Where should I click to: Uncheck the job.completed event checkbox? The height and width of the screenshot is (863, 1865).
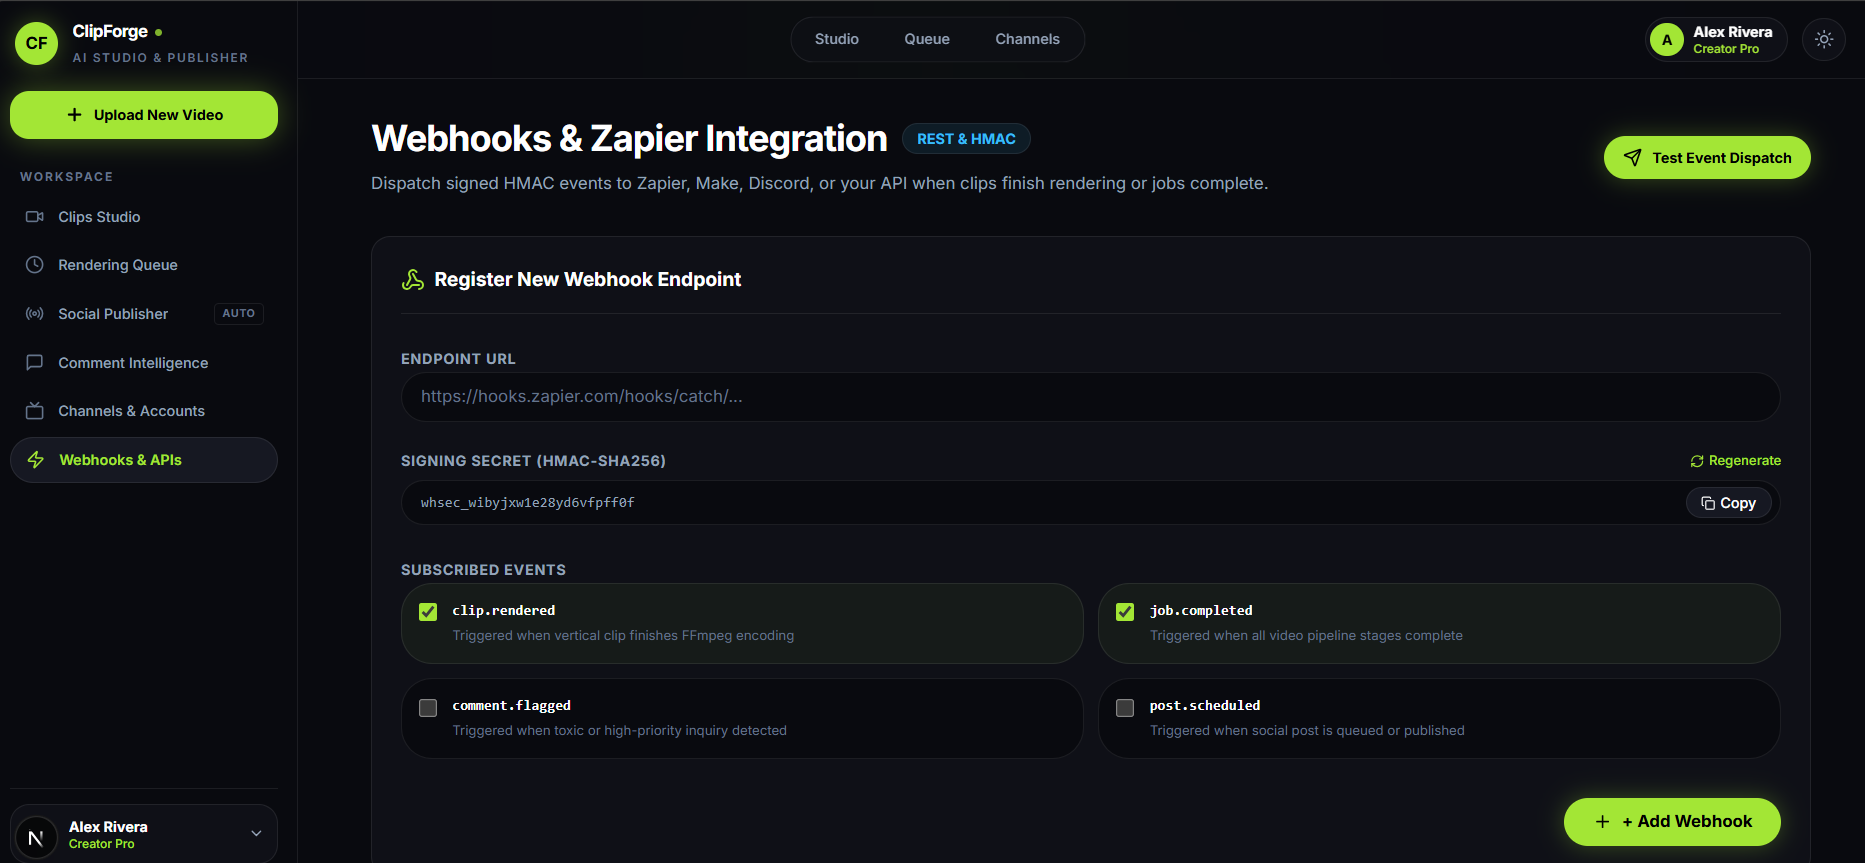coord(1125,612)
